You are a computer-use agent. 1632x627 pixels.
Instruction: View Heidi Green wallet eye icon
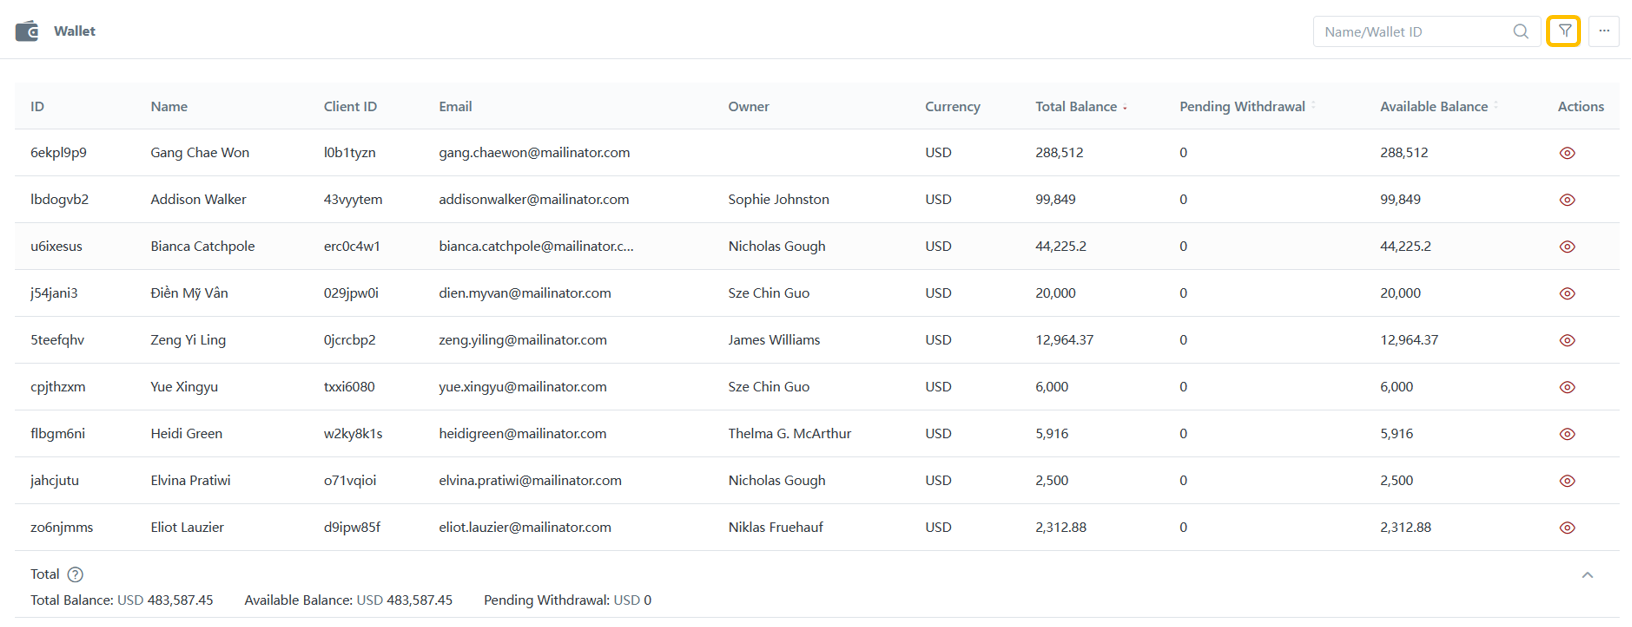(1567, 434)
